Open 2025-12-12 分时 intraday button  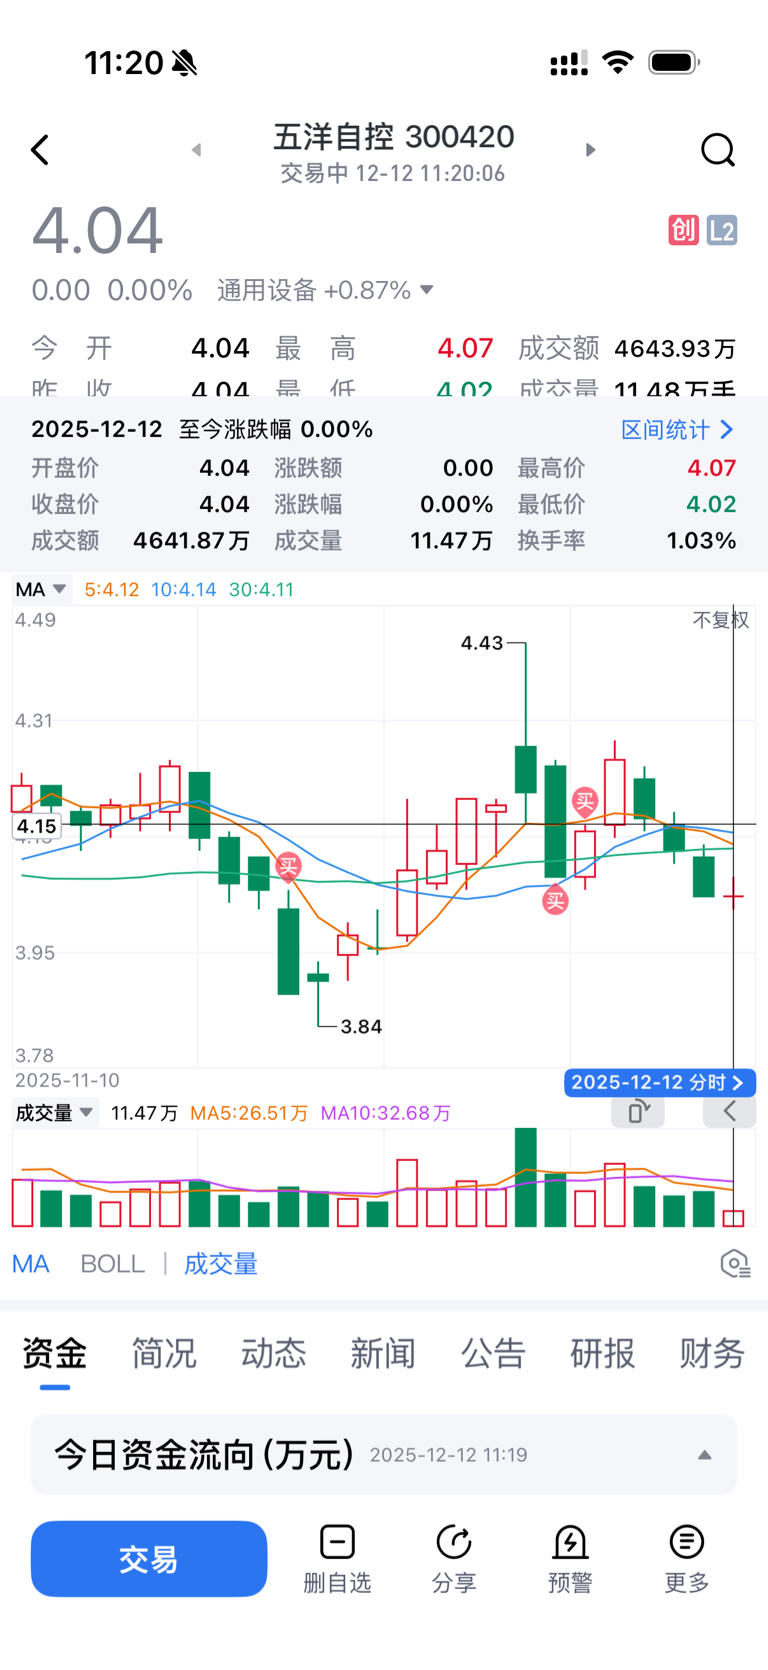coord(659,1082)
